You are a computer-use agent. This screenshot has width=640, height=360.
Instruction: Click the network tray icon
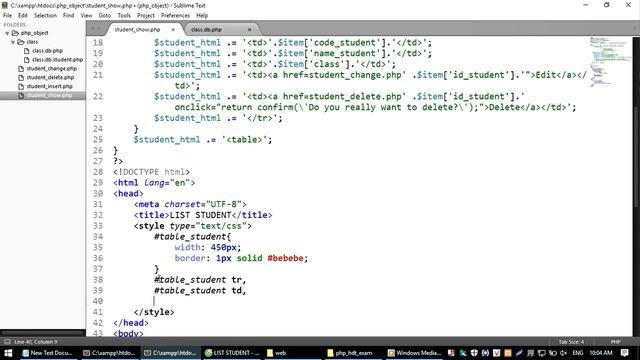click(x=542, y=353)
